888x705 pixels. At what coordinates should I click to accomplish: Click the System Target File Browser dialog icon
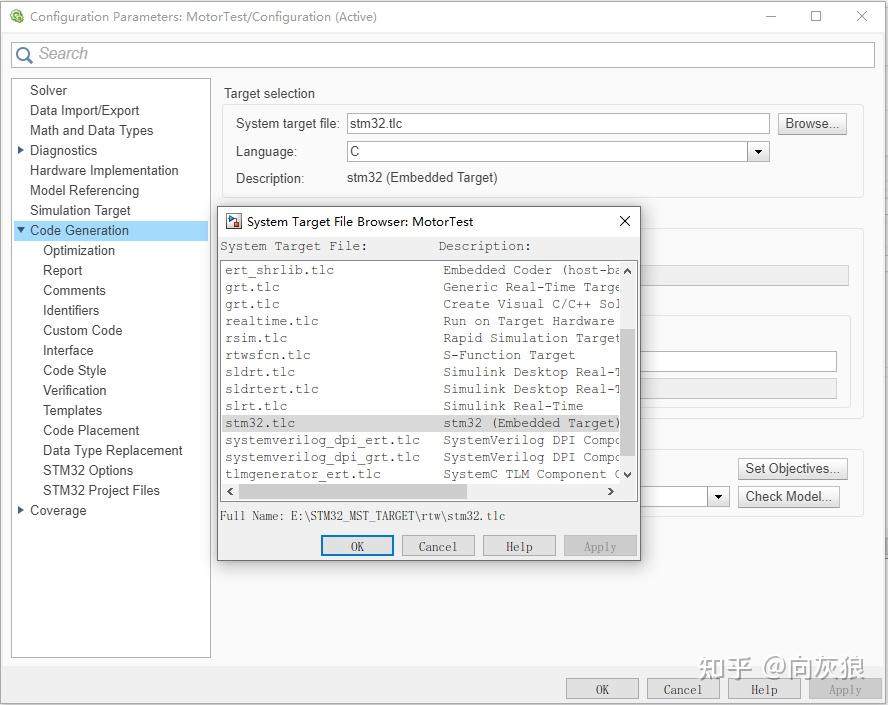pyautogui.click(x=234, y=221)
